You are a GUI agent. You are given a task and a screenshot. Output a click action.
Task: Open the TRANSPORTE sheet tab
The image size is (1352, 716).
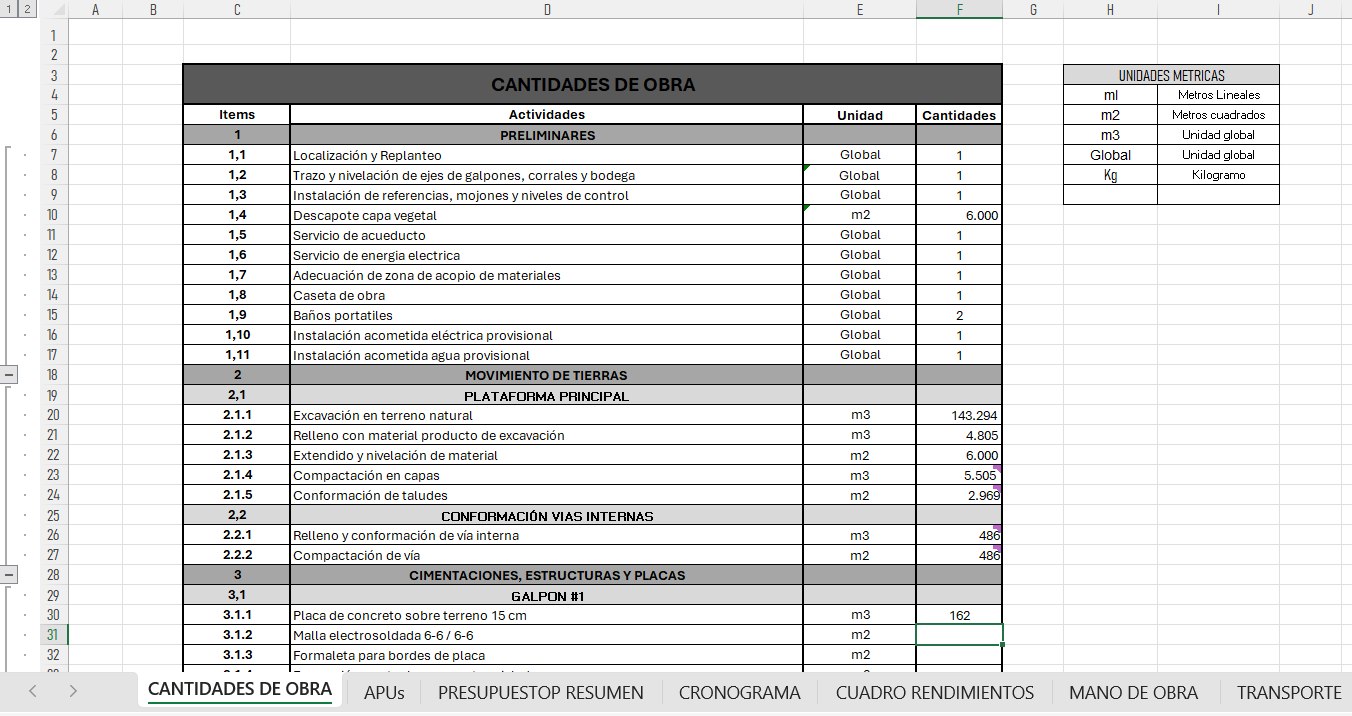(1289, 692)
